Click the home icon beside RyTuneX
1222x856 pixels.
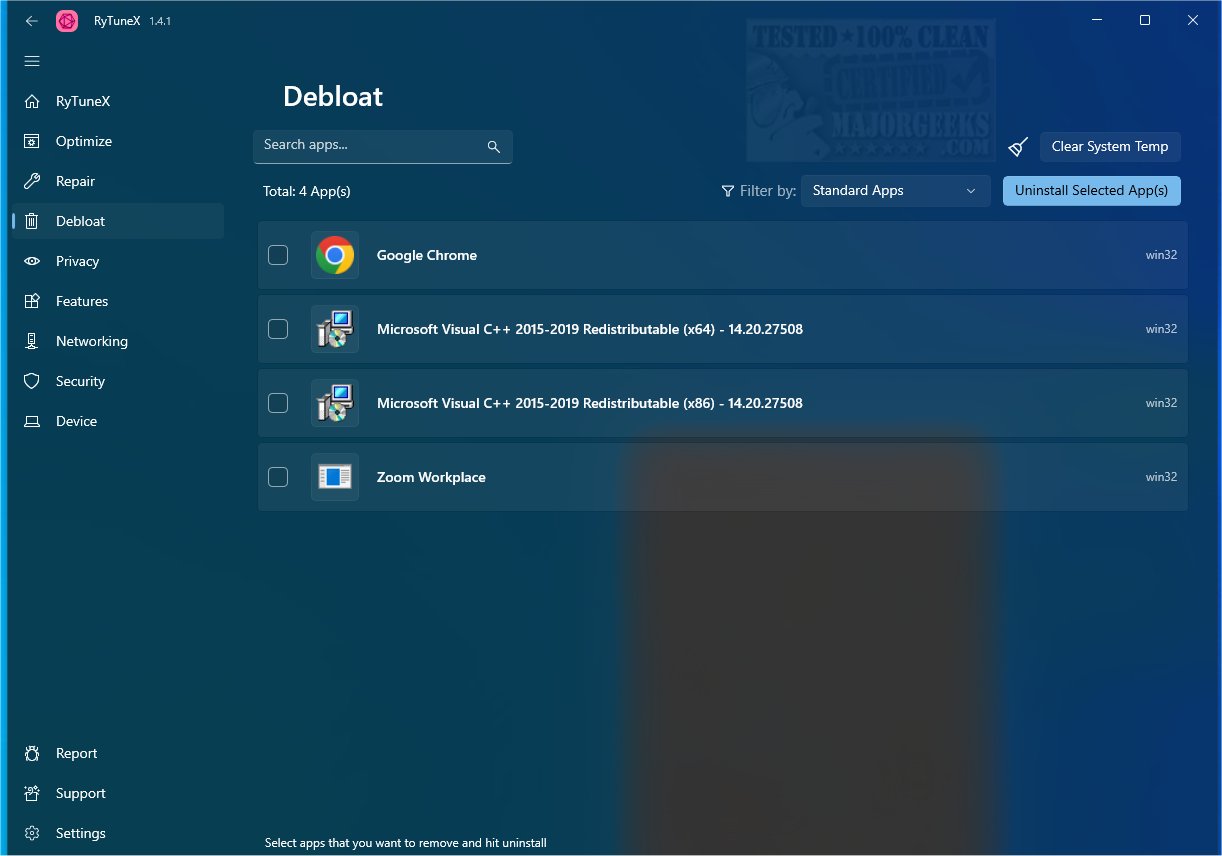pos(32,102)
